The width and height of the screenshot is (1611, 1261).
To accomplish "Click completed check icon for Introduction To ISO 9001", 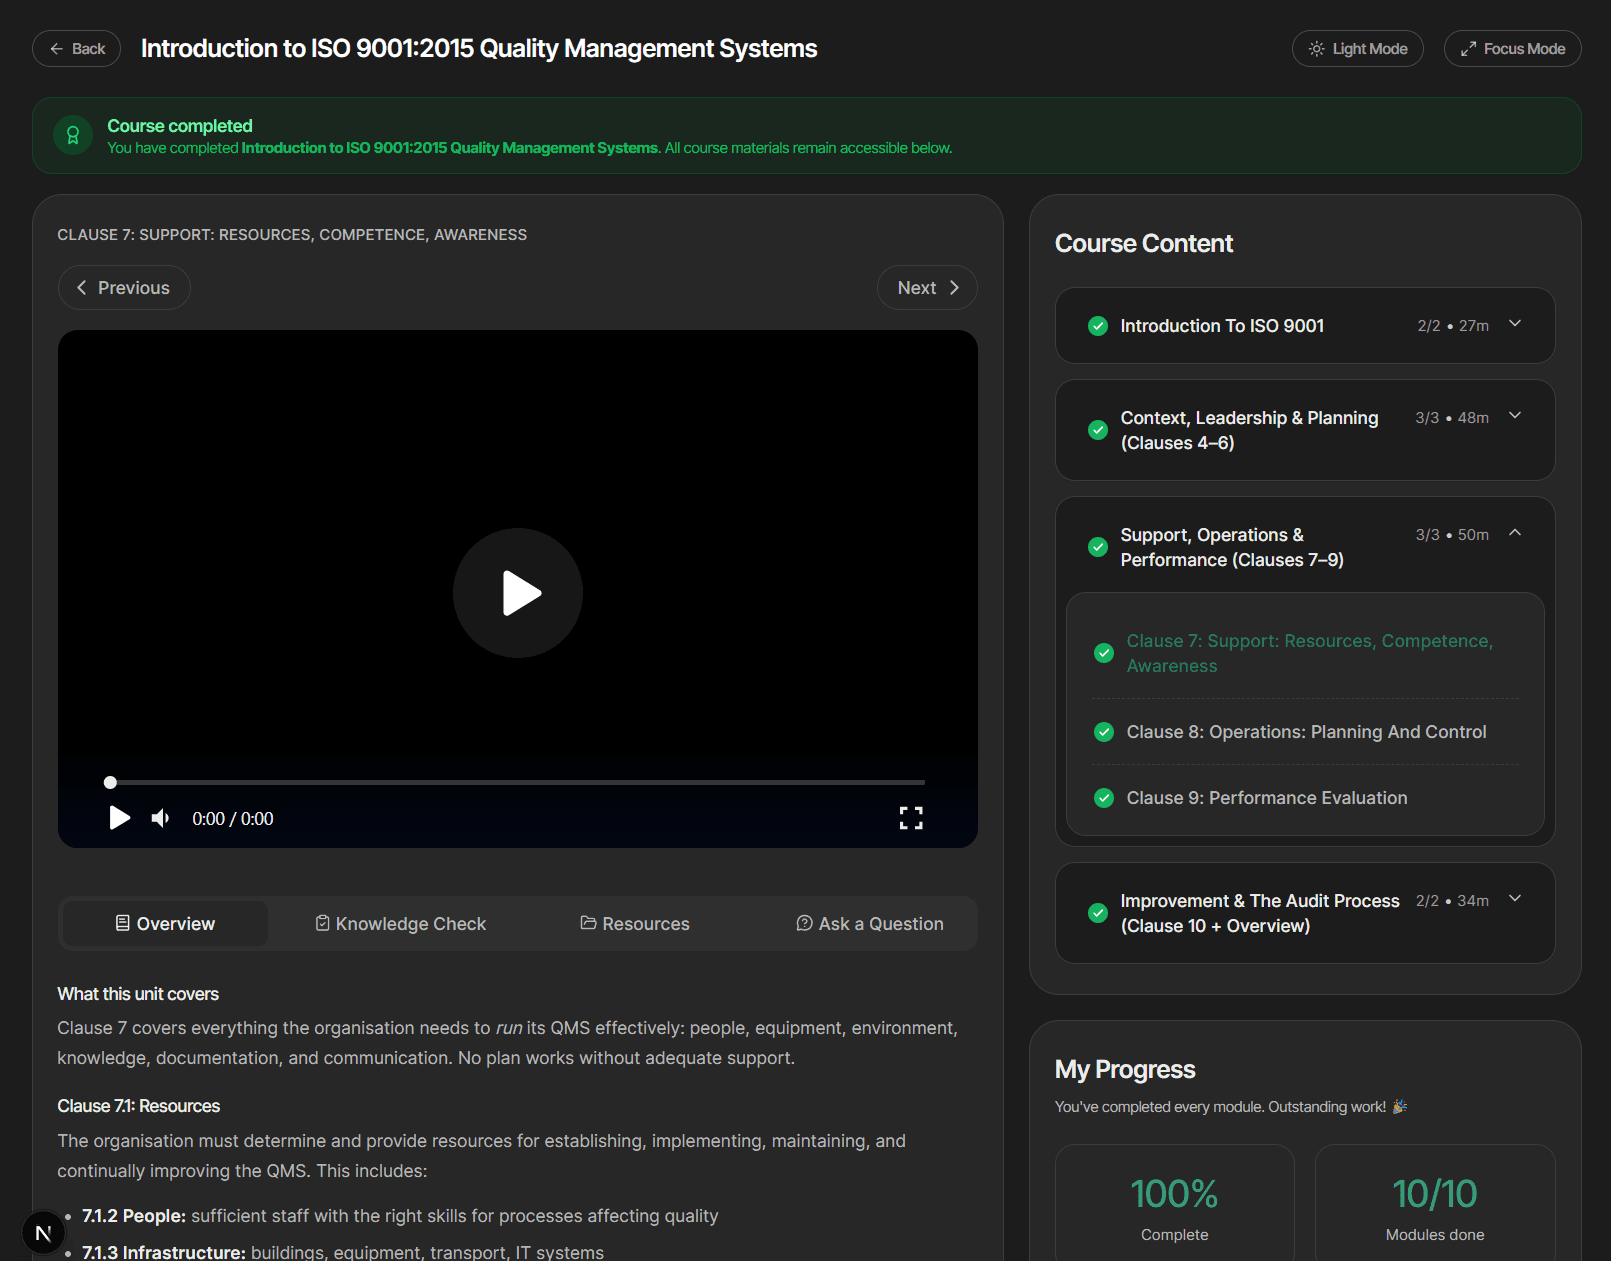I will pyautogui.click(x=1098, y=326).
